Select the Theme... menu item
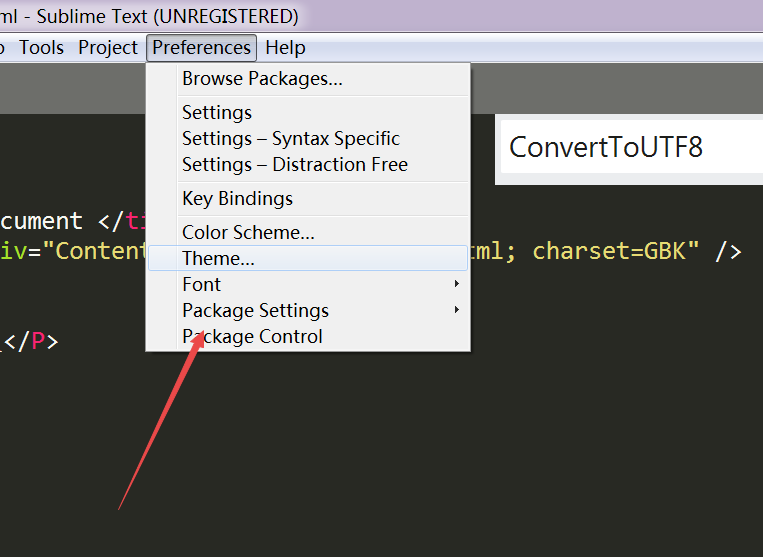This screenshot has width=763, height=557. point(308,258)
